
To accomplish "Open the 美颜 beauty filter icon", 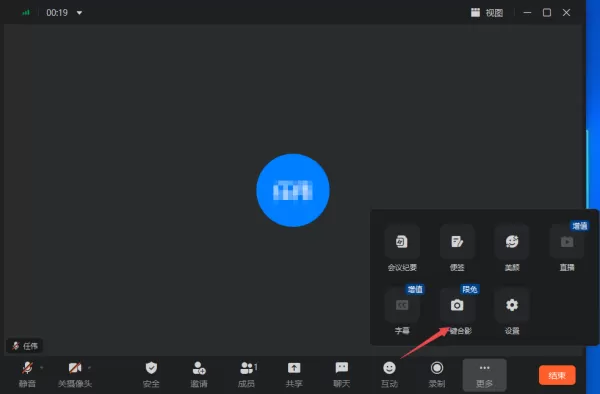I will [512, 242].
